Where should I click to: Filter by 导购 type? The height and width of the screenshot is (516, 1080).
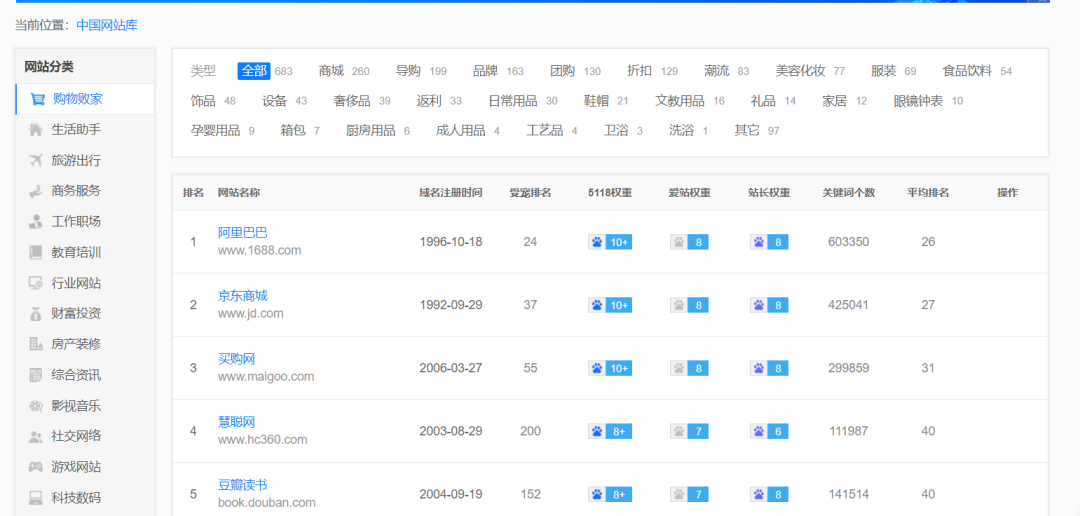(408, 71)
